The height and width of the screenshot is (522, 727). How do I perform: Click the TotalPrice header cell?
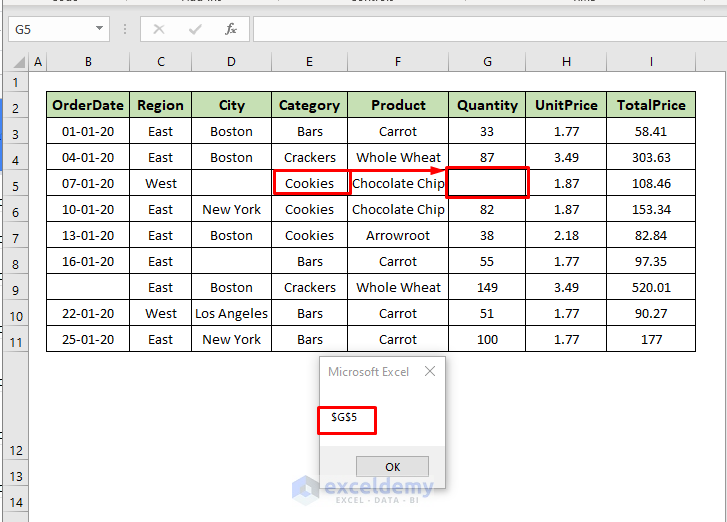pyautogui.click(x=651, y=105)
